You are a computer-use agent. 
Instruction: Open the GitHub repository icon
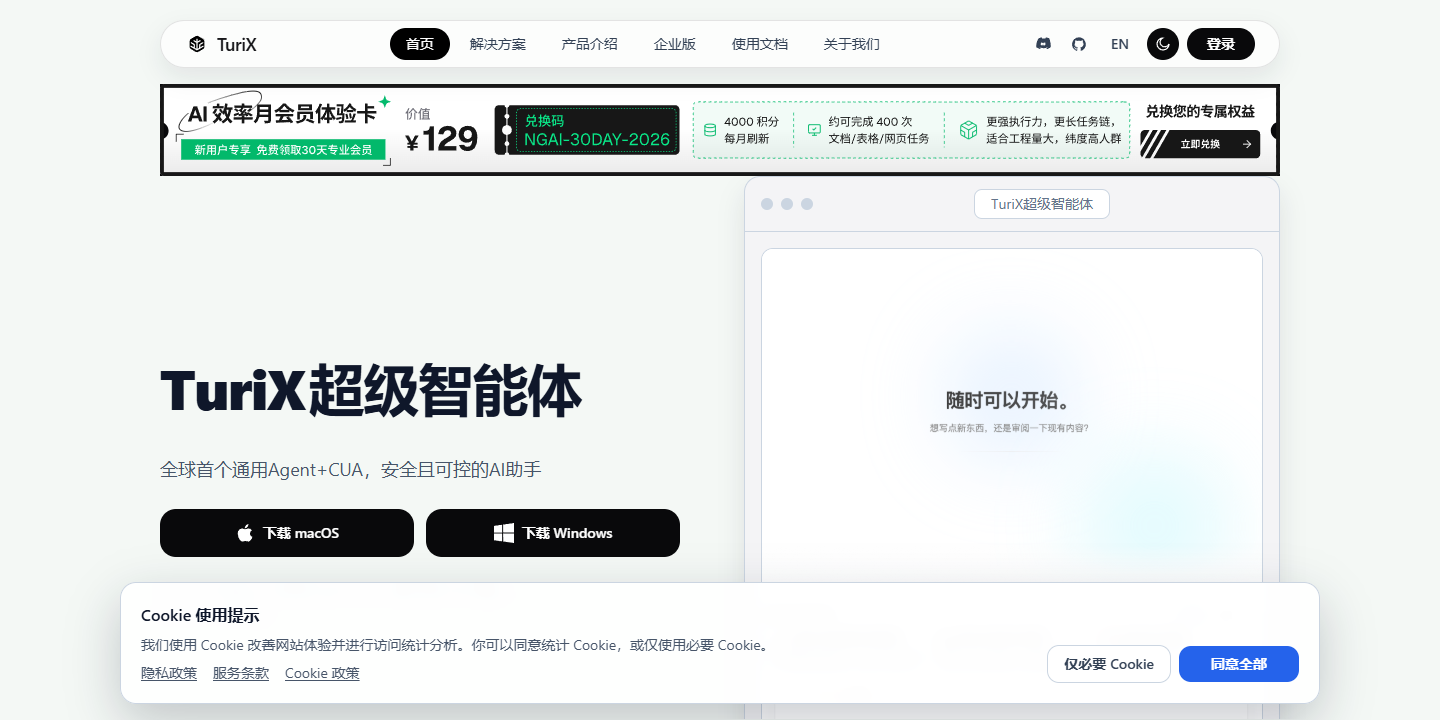[x=1079, y=44]
